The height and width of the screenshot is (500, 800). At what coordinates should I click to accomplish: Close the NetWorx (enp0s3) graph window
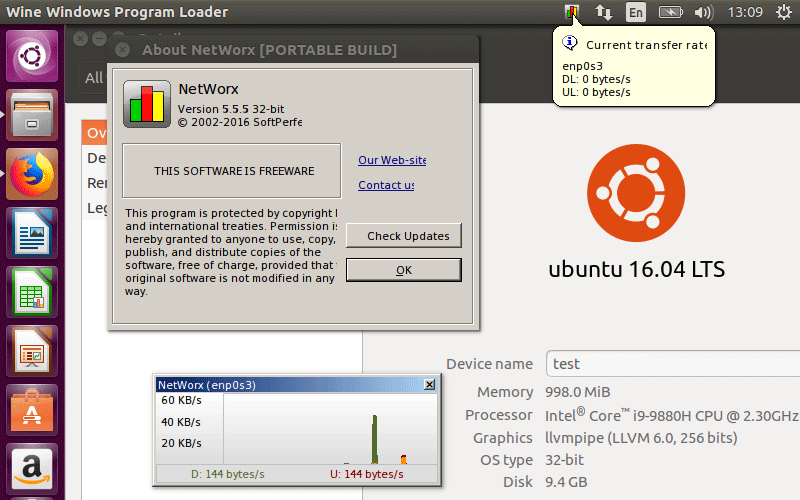[430, 385]
